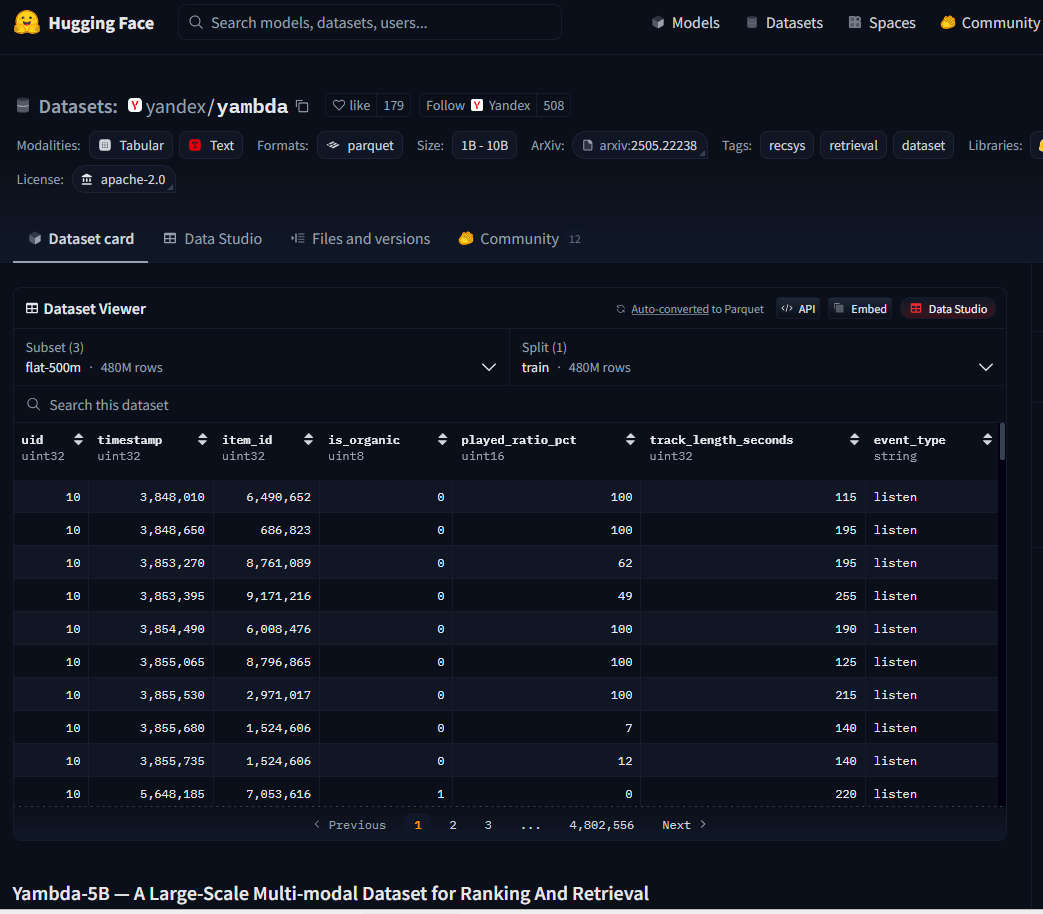Screen dimensions: 1043x914
Task: Sort by the event_type column arrows
Action: pyautogui.click(x=987, y=439)
